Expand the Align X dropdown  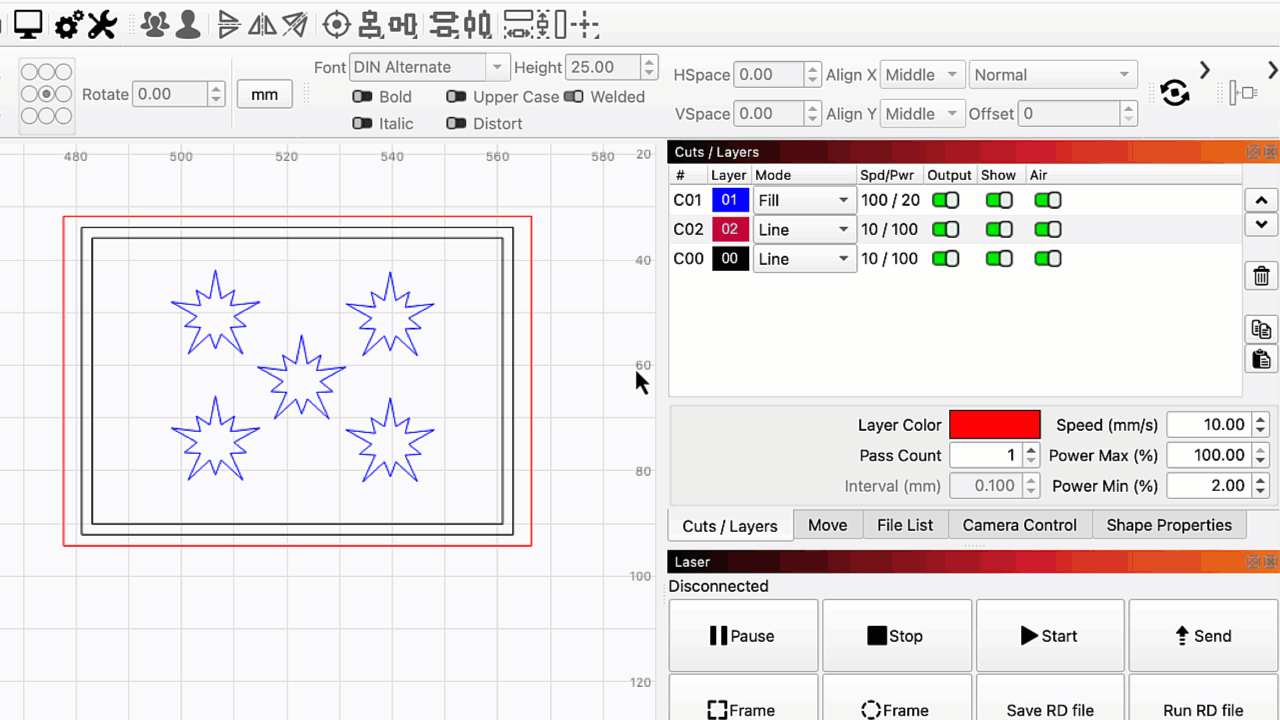(x=923, y=75)
